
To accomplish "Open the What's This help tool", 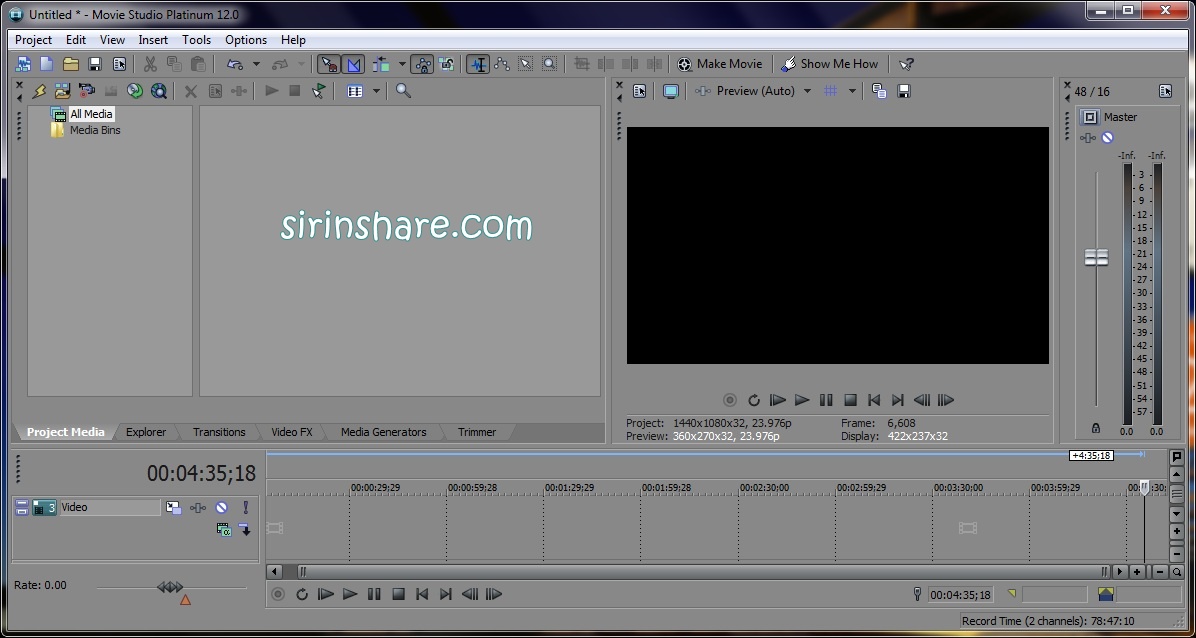I will pyautogui.click(x=906, y=64).
